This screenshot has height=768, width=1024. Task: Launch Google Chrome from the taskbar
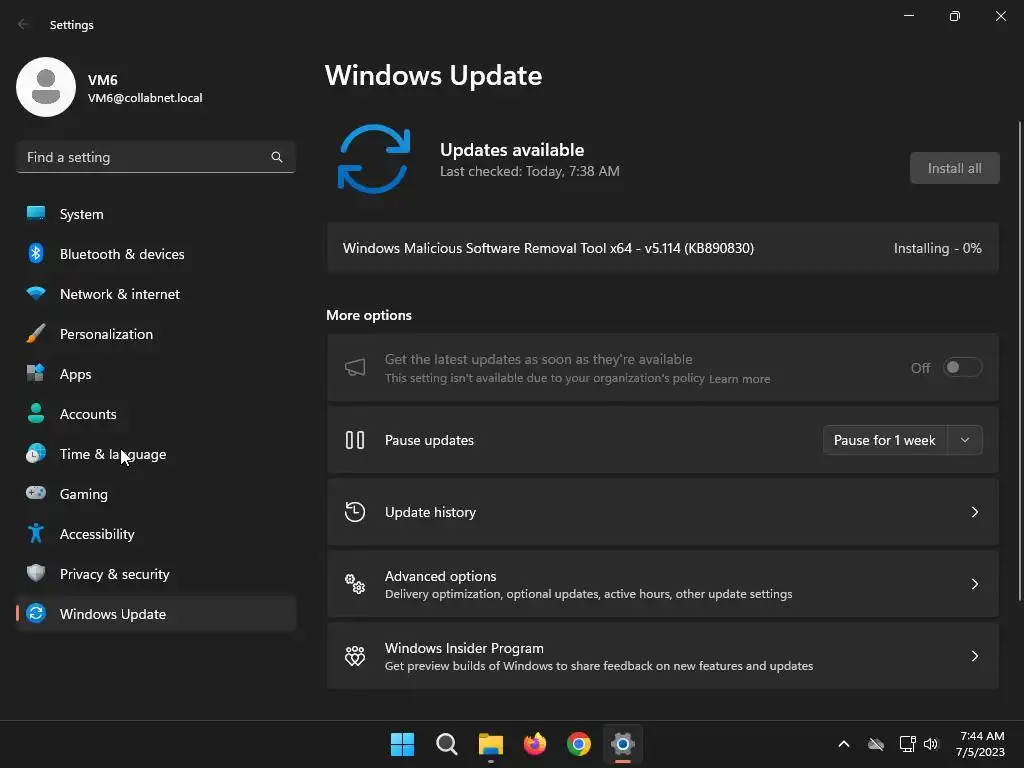pos(579,744)
